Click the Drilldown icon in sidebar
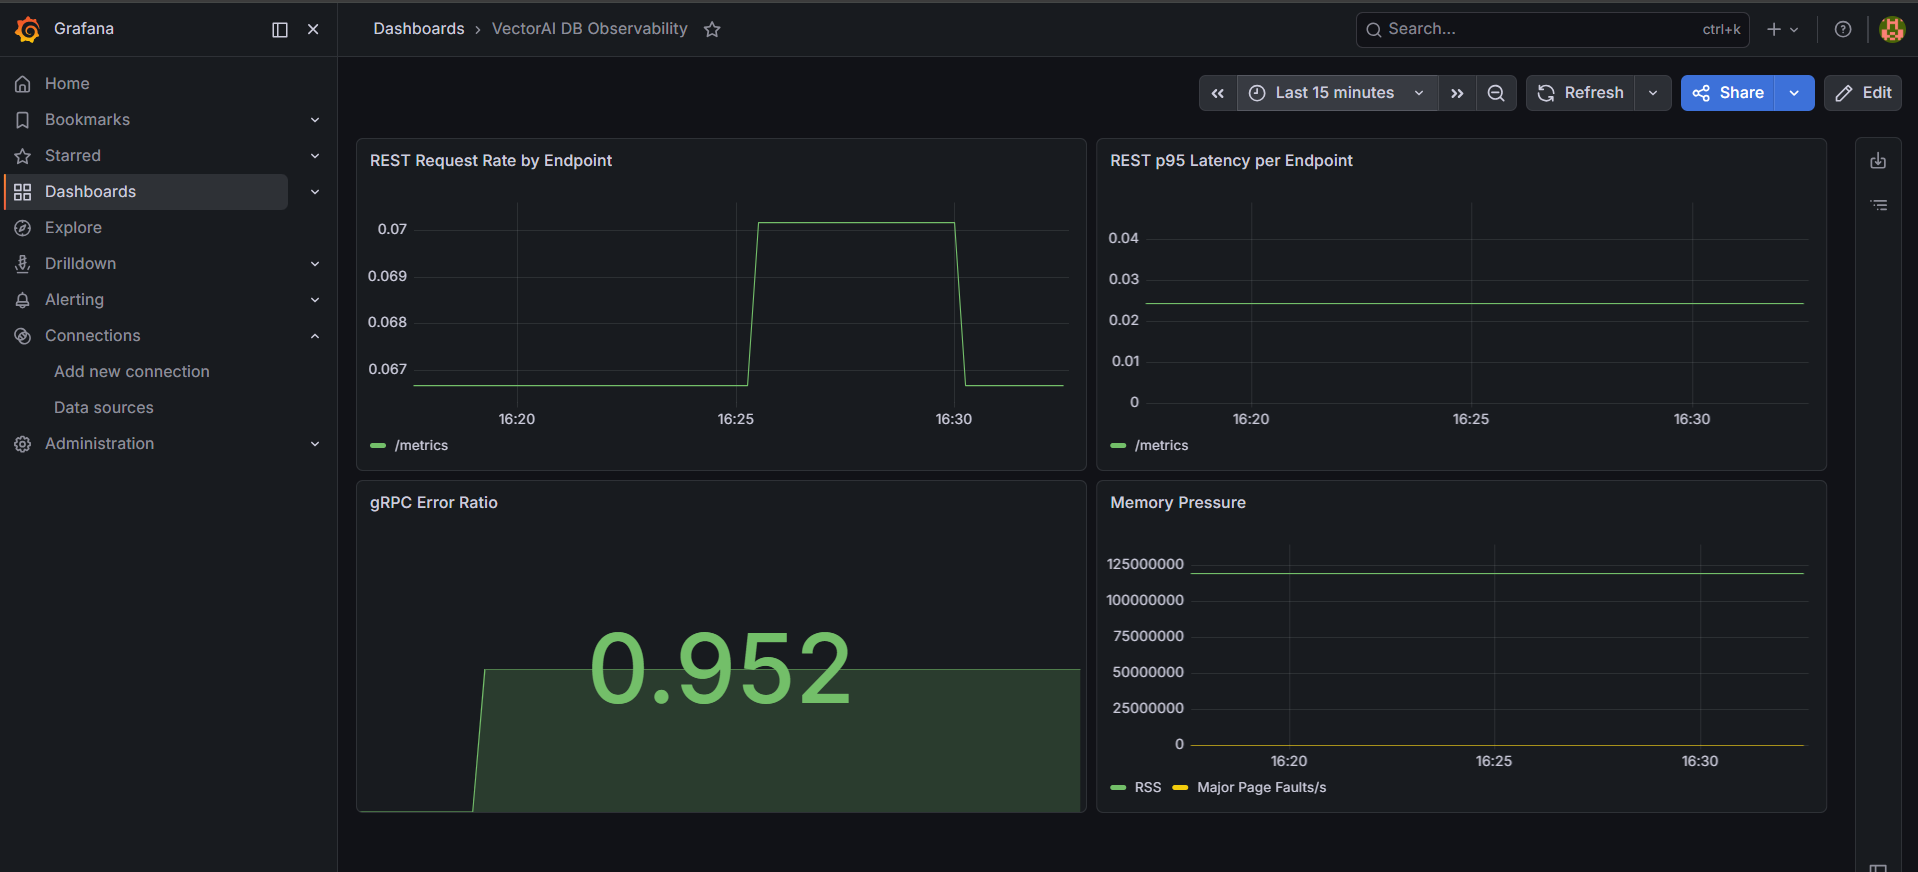This screenshot has height=872, width=1918. pos(23,264)
